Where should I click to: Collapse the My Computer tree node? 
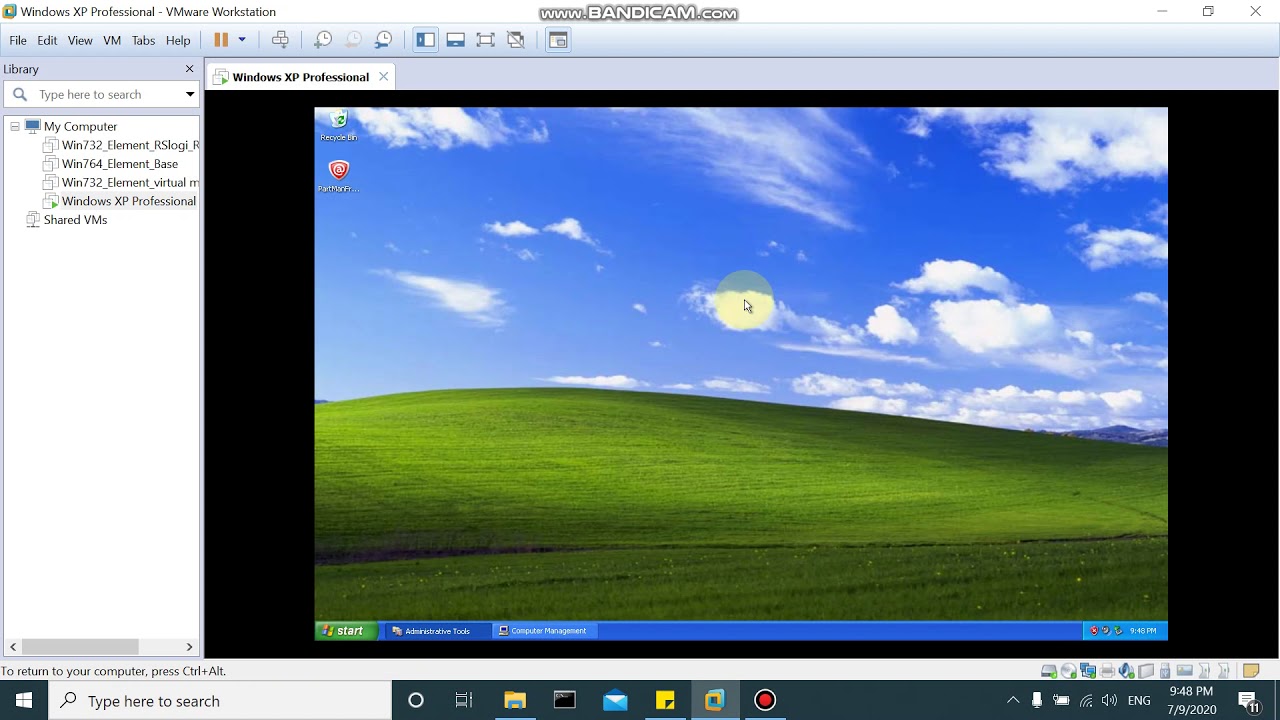click(x=15, y=127)
